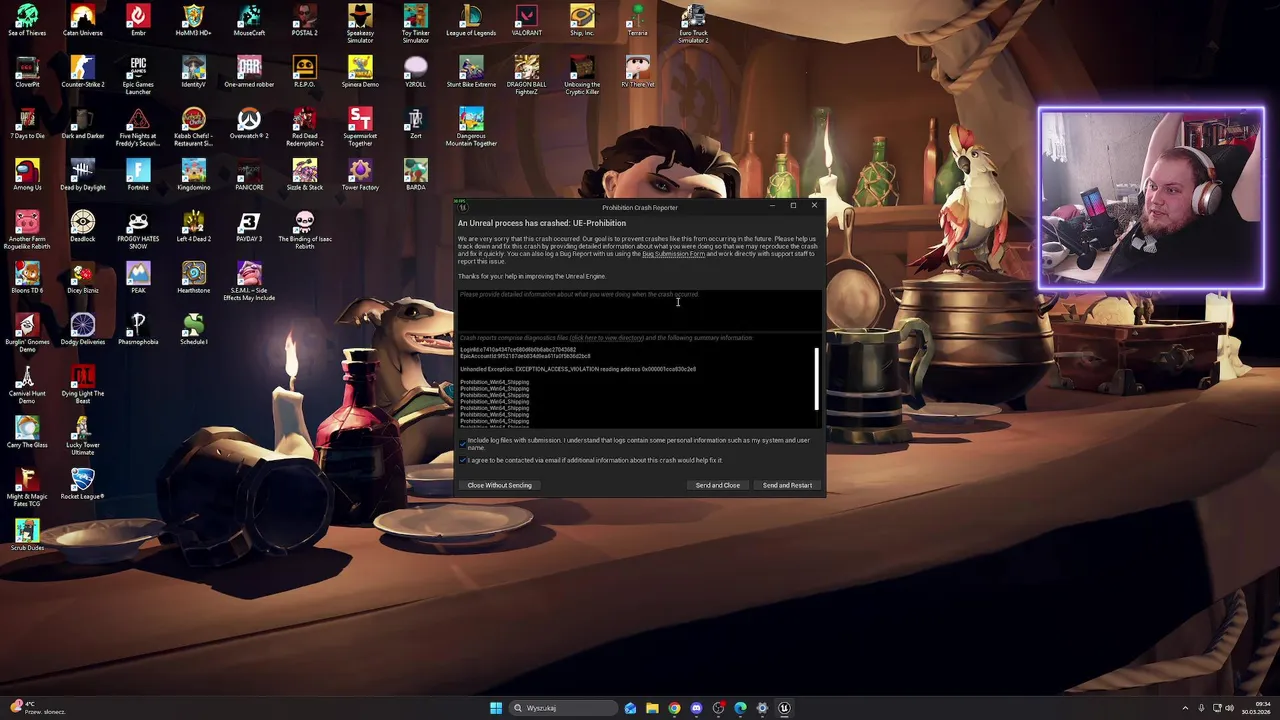Open the Windows Start menu
The height and width of the screenshot is (720, 1280).
[x=496, y=708]
